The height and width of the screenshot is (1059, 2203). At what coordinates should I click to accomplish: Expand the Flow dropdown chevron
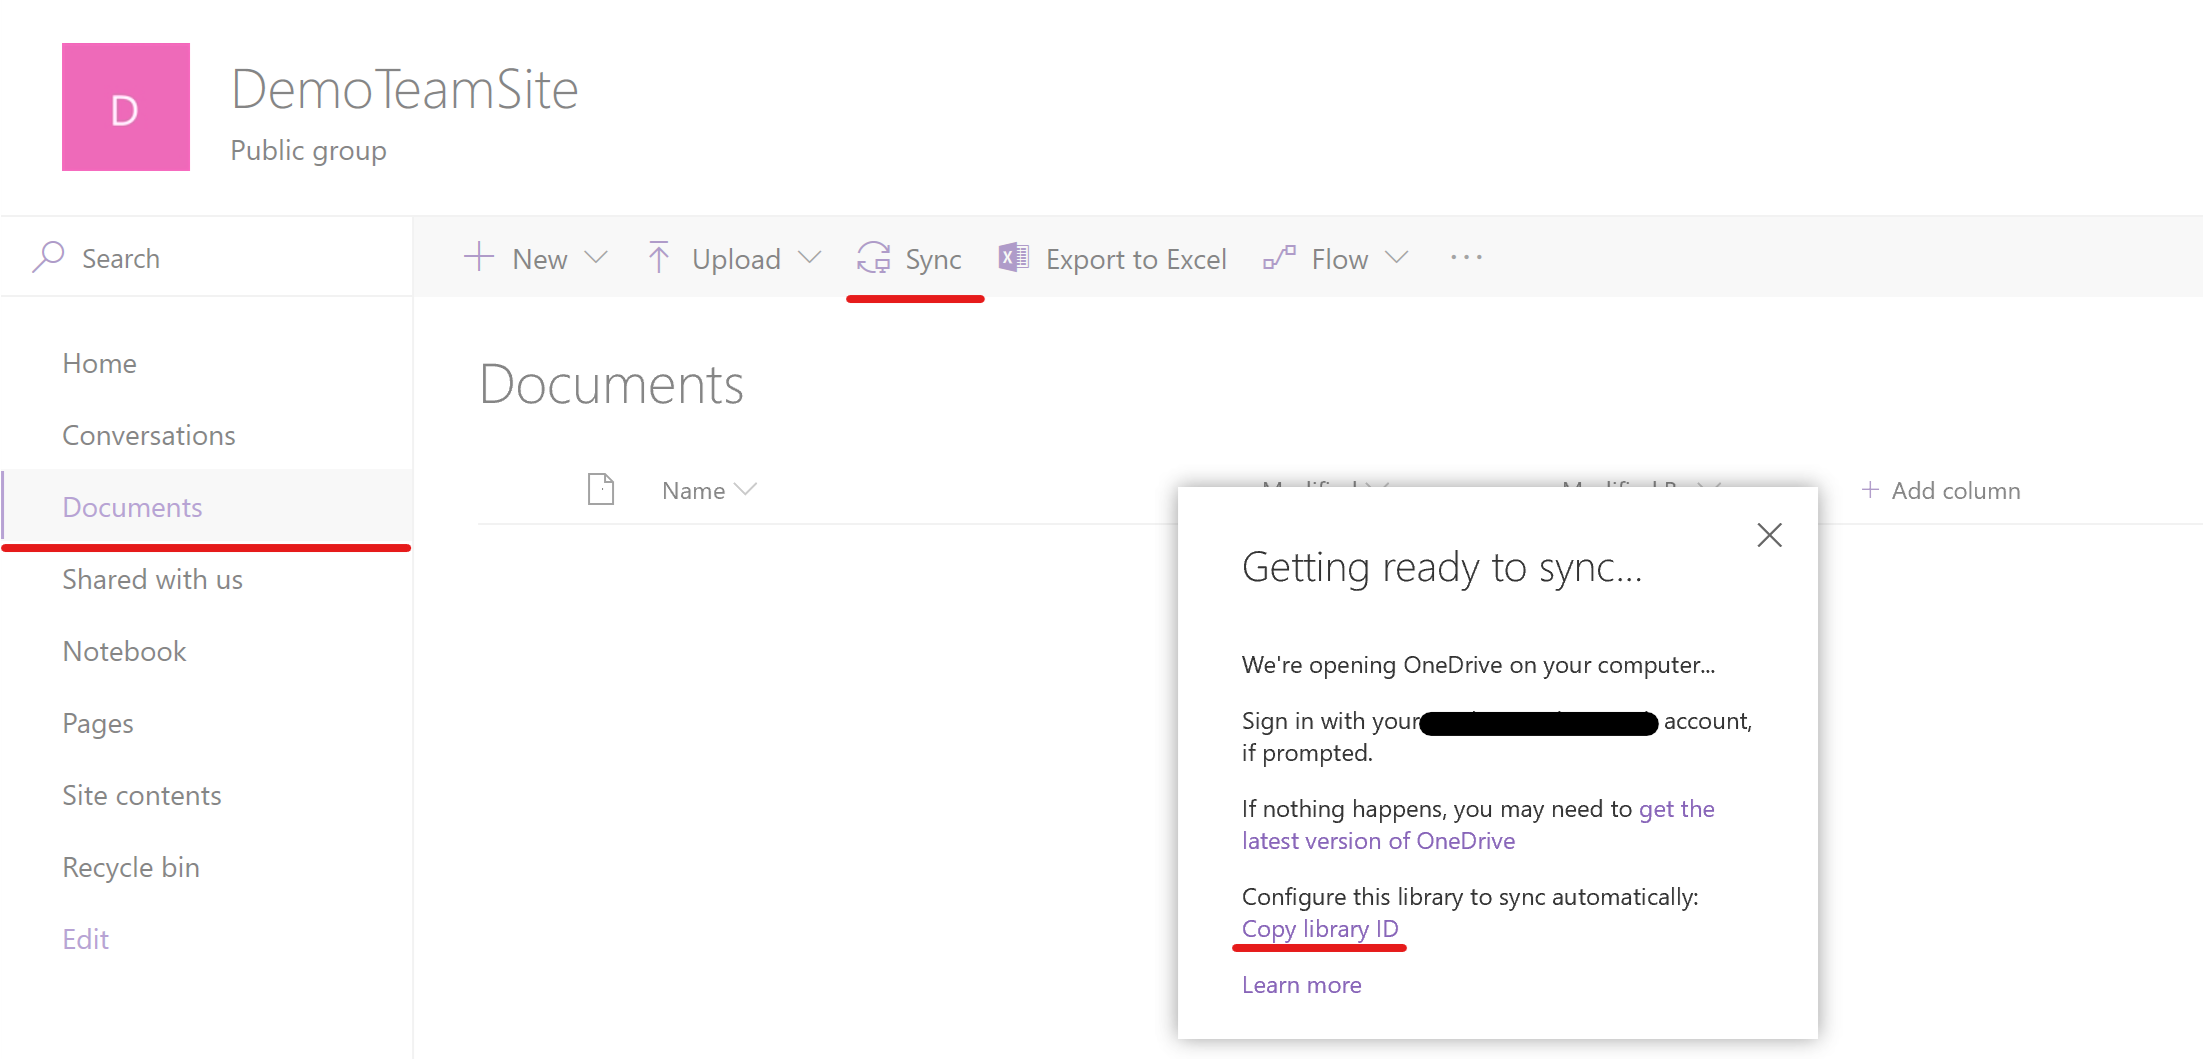coord(1397,258)
